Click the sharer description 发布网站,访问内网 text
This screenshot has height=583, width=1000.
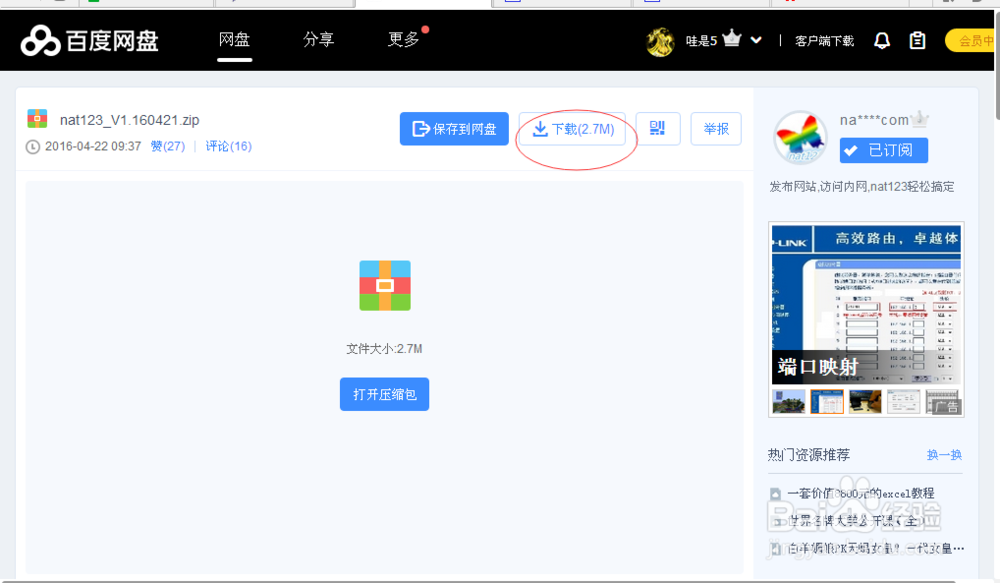(862, 187)
